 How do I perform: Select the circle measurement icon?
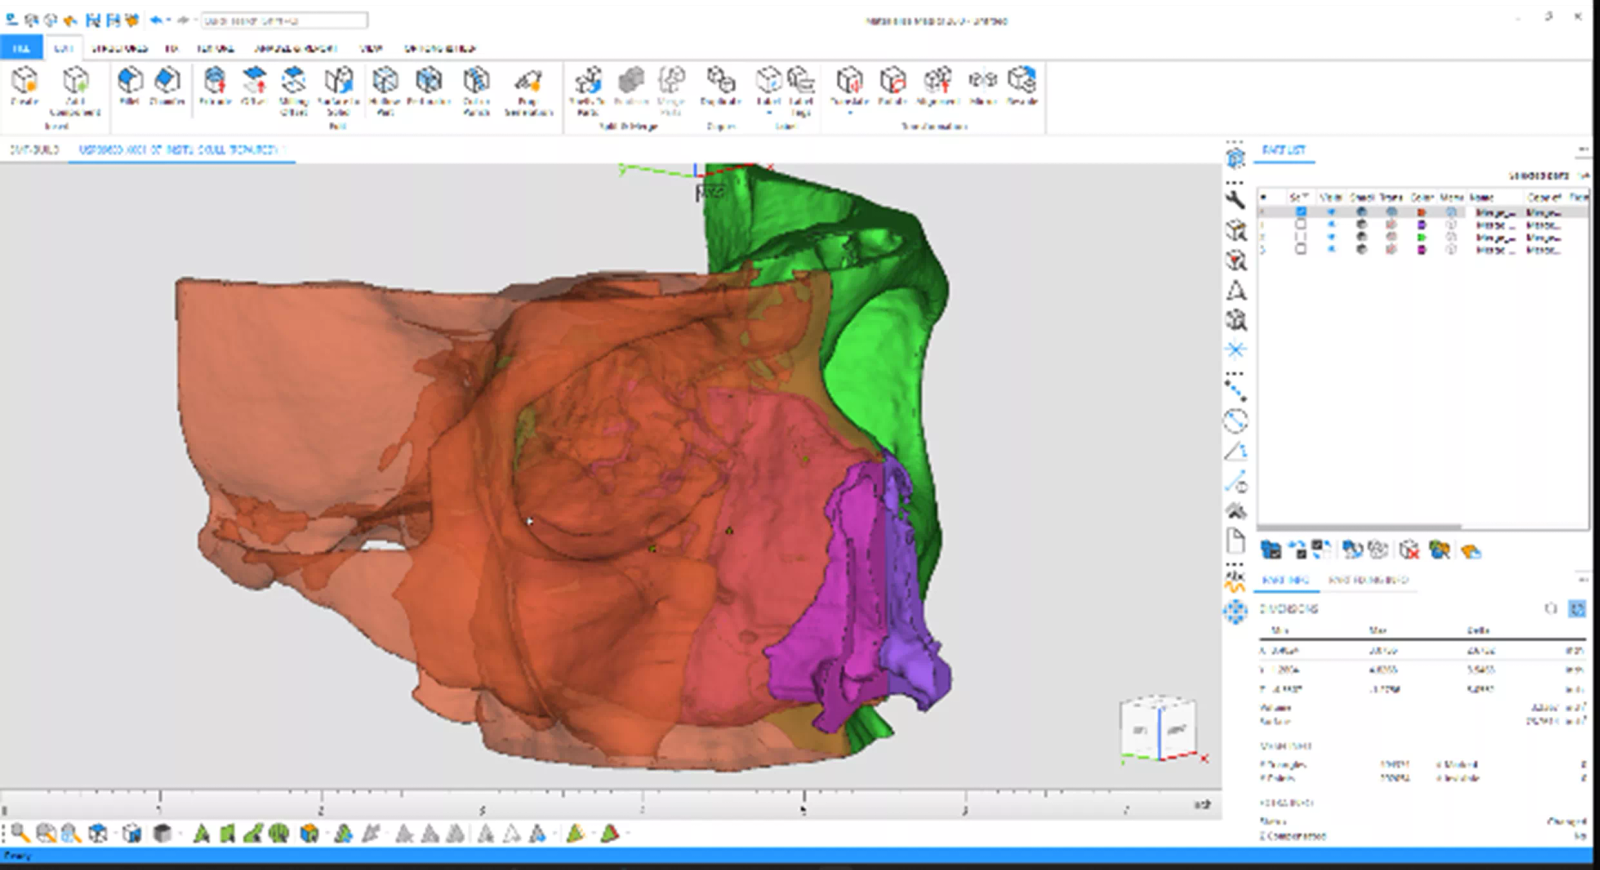1236,421
